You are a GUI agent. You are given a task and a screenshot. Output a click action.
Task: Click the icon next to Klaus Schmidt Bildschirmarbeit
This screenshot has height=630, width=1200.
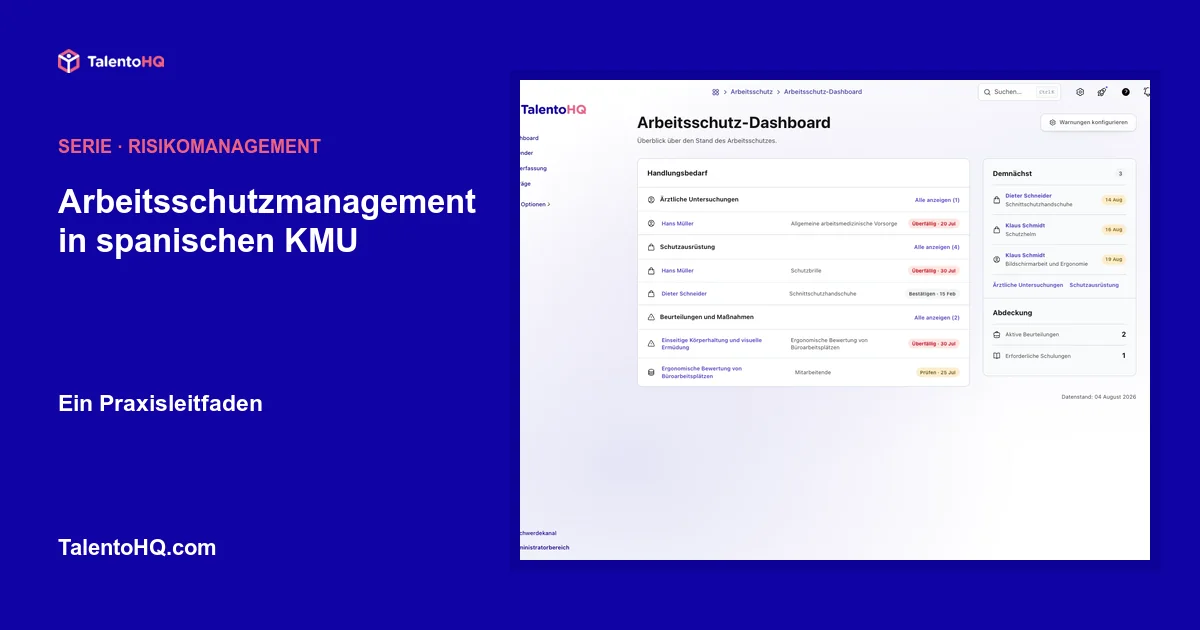pos(997,259)
